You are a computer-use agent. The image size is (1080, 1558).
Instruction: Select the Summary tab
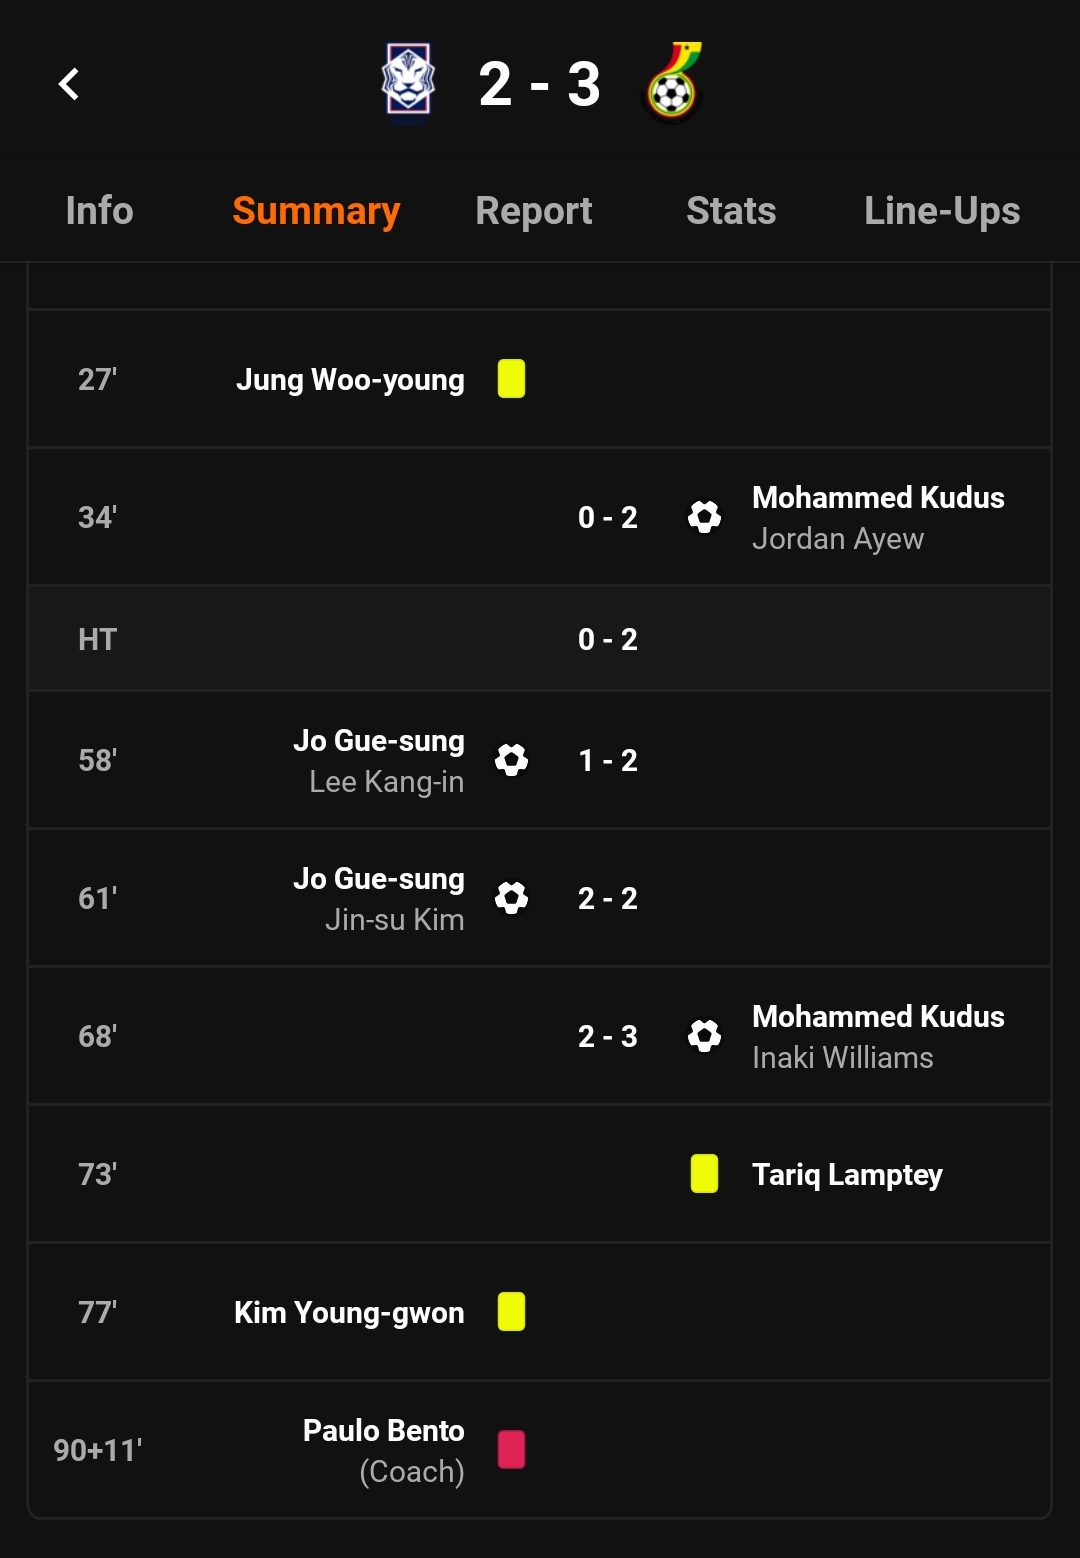[316, 211]
